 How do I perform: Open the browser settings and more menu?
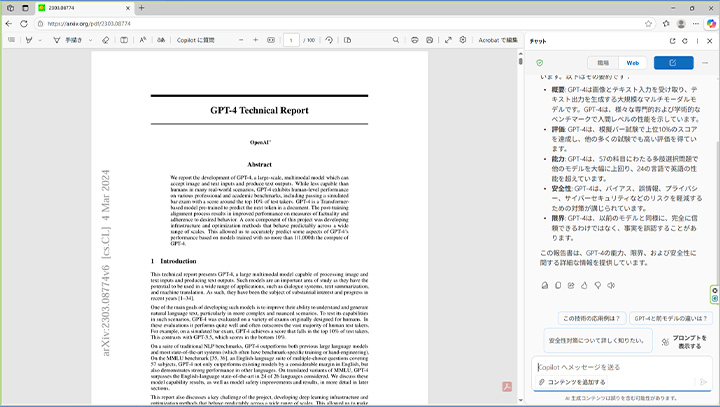pos(696,23)
